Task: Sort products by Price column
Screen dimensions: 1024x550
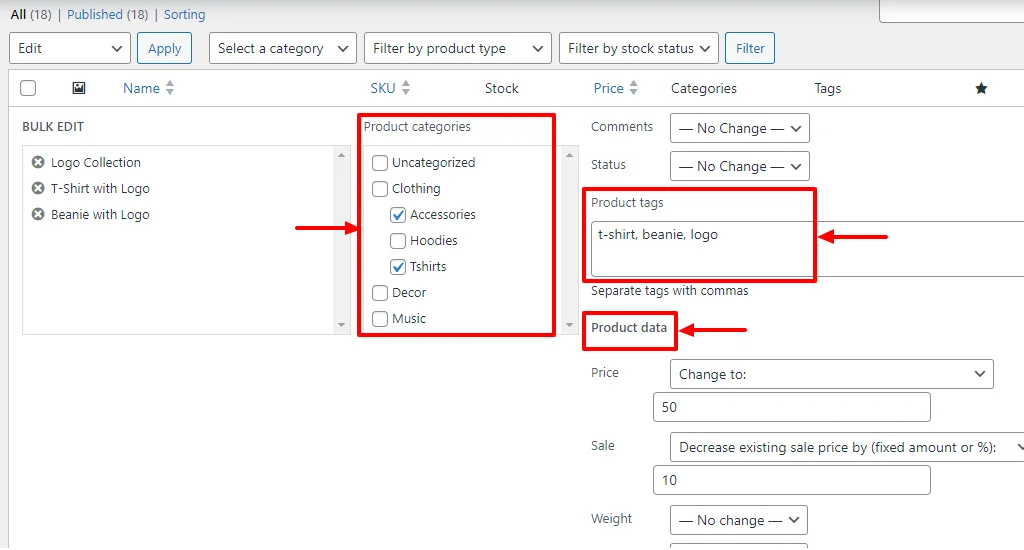Action: point(615,88)
